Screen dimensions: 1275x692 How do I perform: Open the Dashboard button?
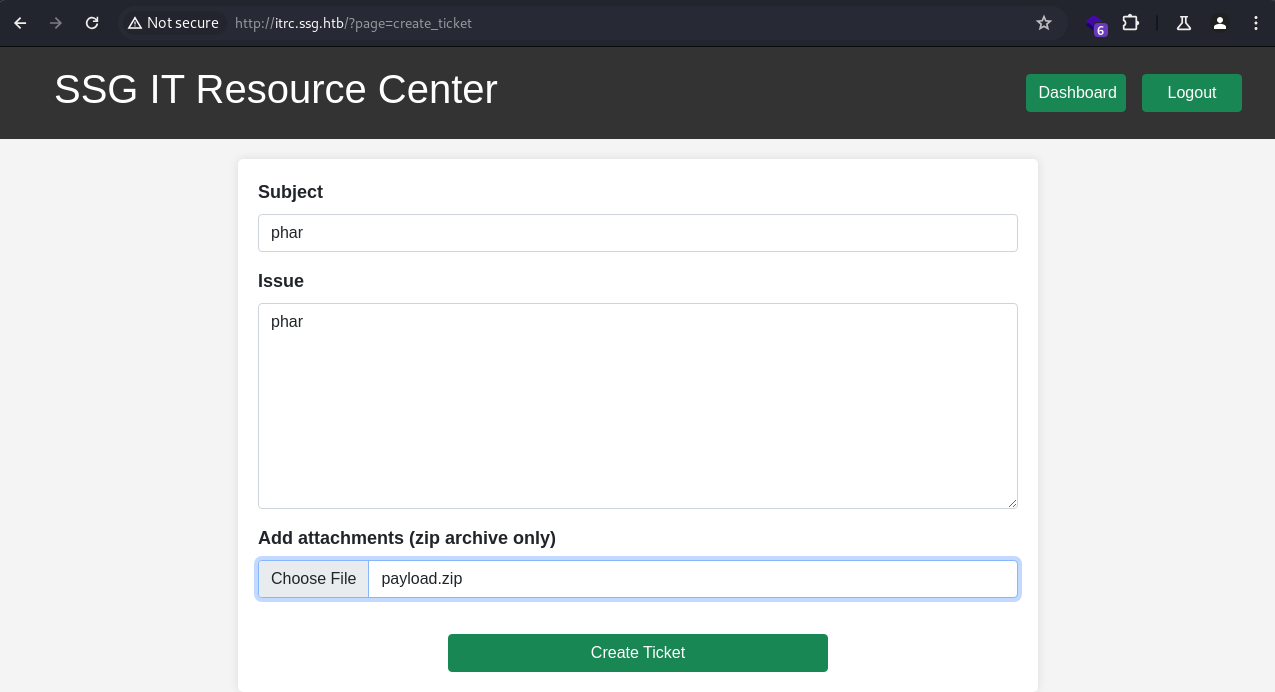1076,93
